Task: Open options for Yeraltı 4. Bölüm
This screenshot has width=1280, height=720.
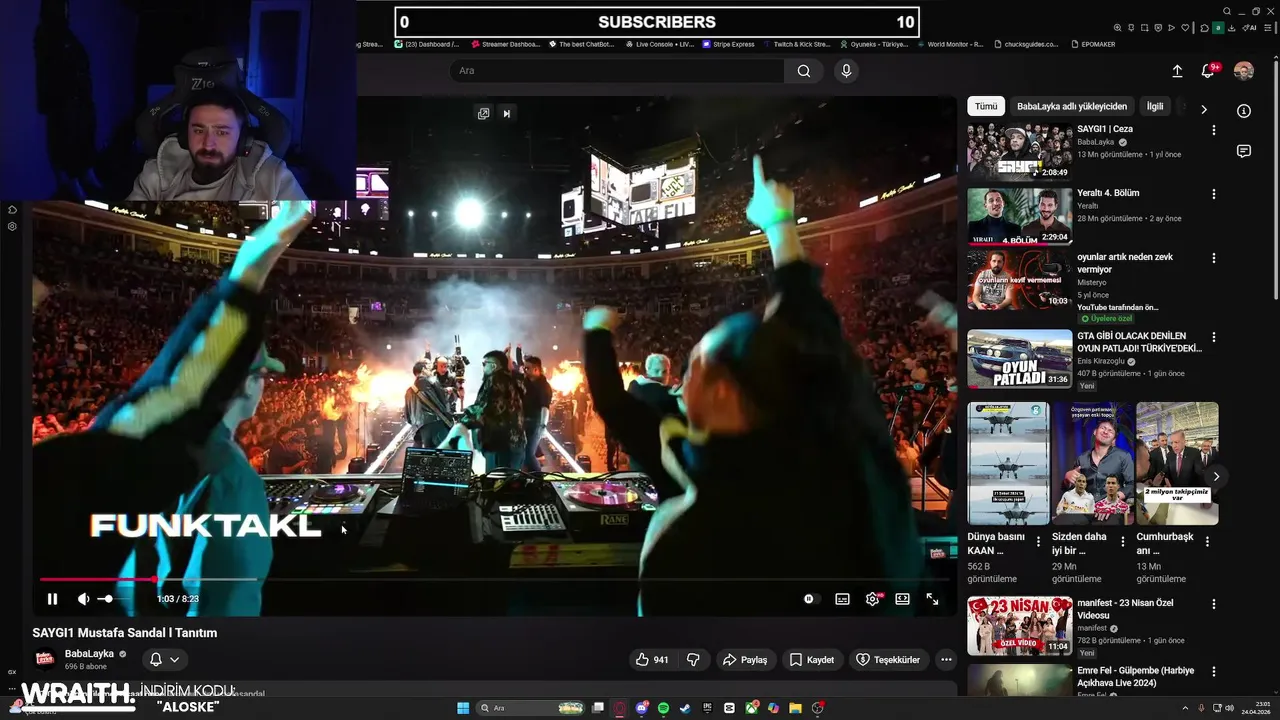Action: click(1214, 194)
